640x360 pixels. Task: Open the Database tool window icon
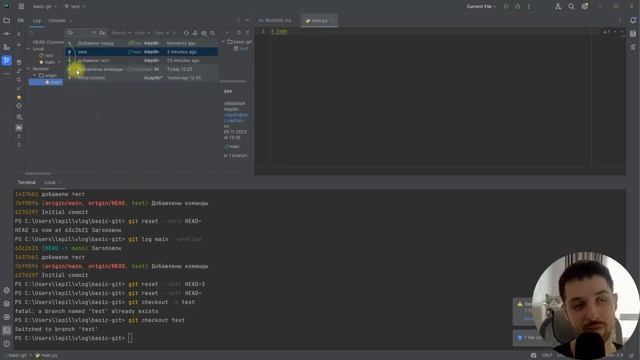point(633,33)
